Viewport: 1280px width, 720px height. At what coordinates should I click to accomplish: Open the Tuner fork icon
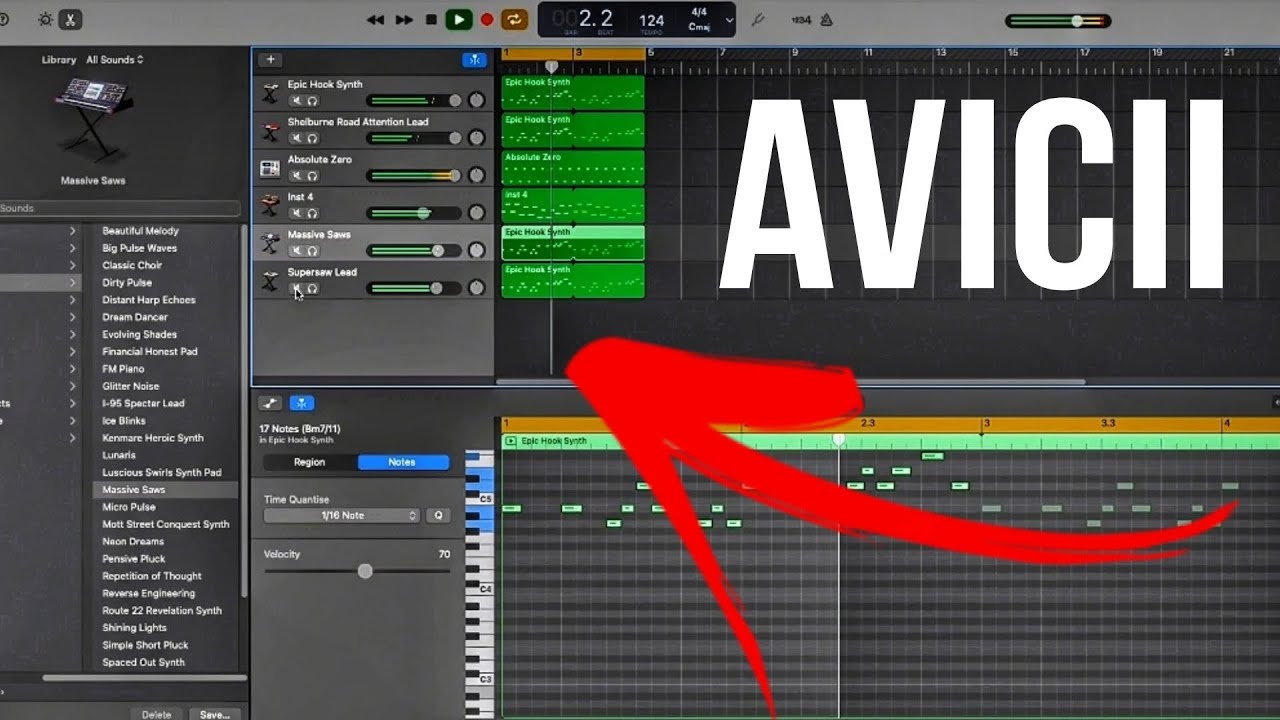click(758, 19)
